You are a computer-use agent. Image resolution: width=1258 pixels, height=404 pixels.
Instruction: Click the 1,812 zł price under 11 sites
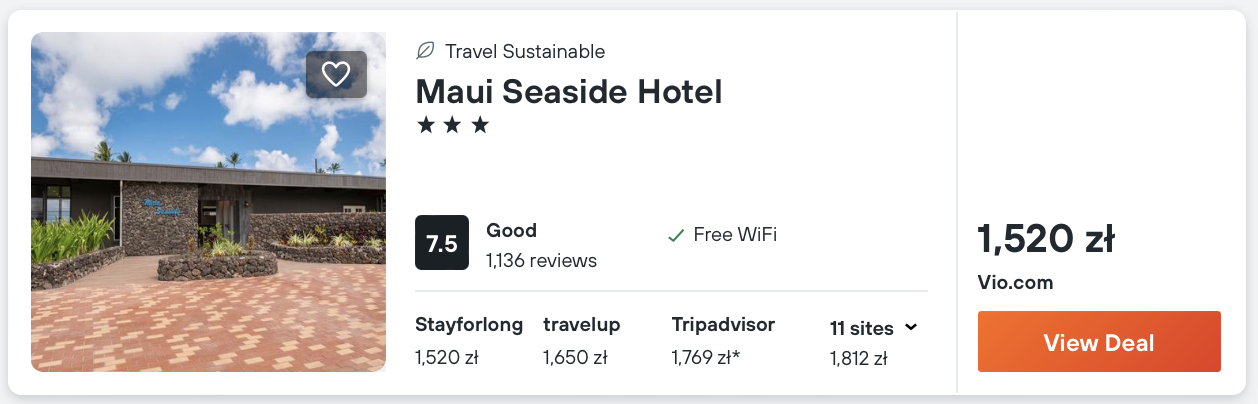(x=858, y=358)
